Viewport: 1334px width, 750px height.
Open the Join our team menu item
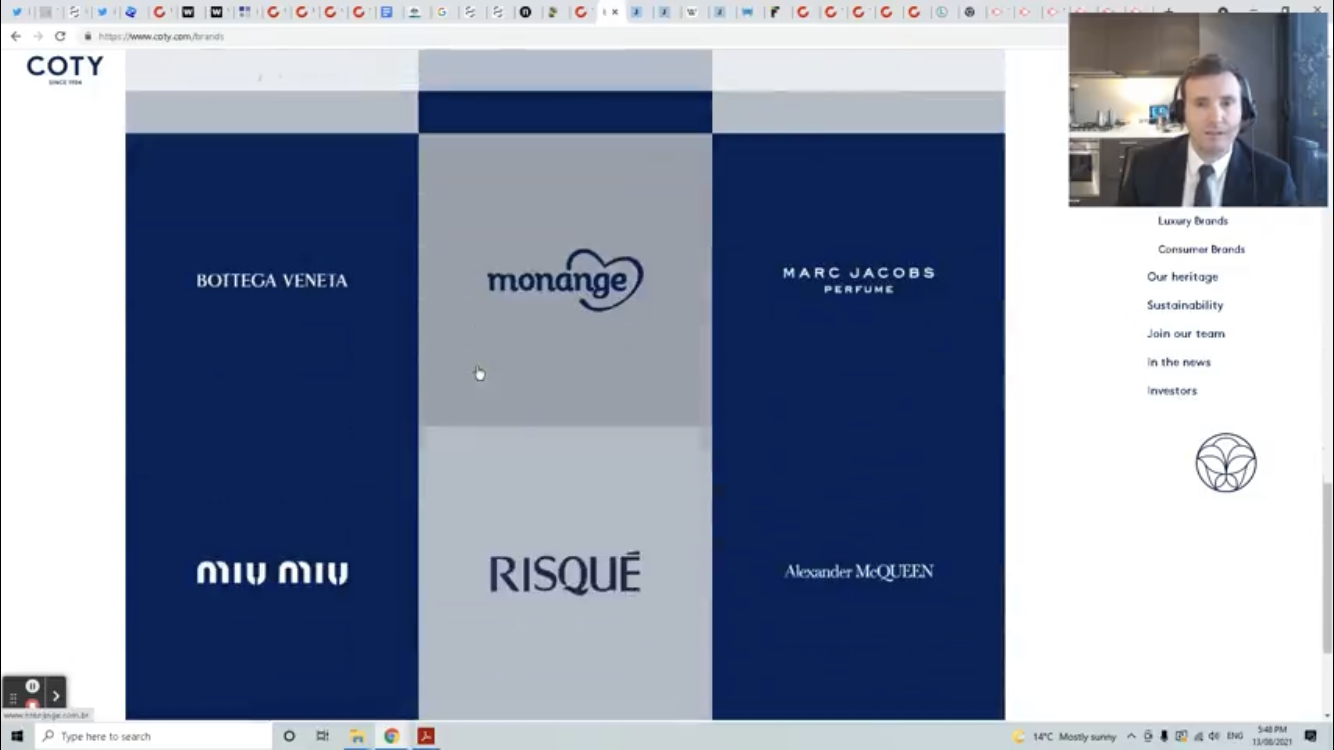click(x=1186, y=334)
